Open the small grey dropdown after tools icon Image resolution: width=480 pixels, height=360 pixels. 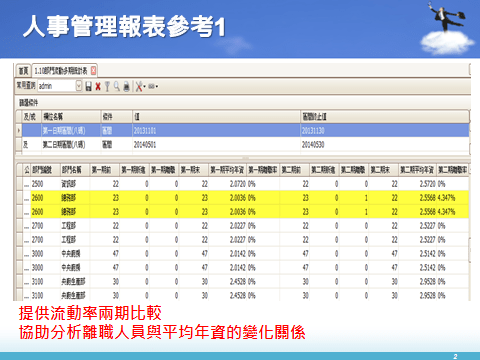(153, 87)
